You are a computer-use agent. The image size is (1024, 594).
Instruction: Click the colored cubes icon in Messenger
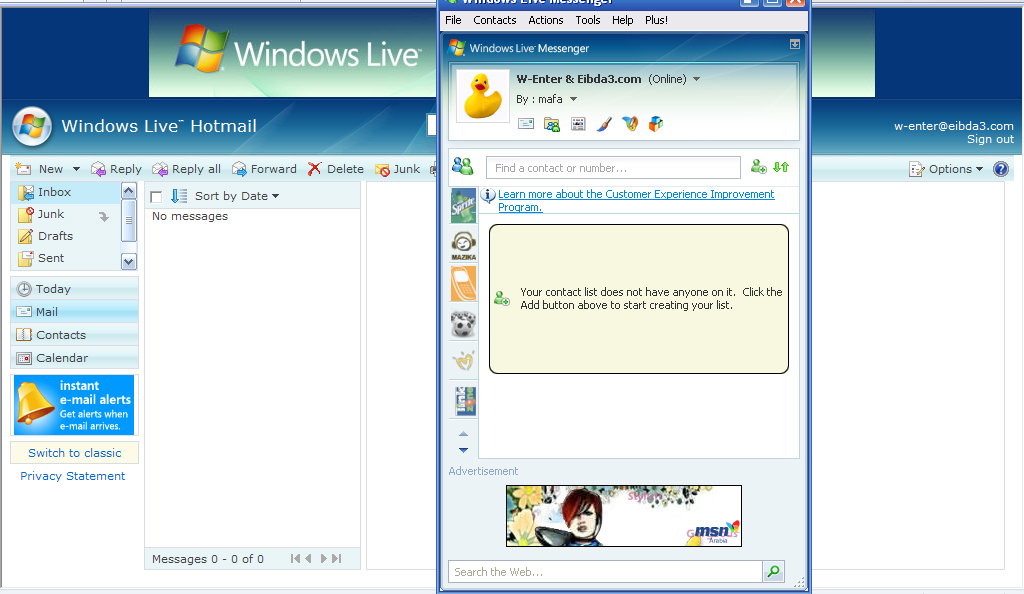(656, 123)
